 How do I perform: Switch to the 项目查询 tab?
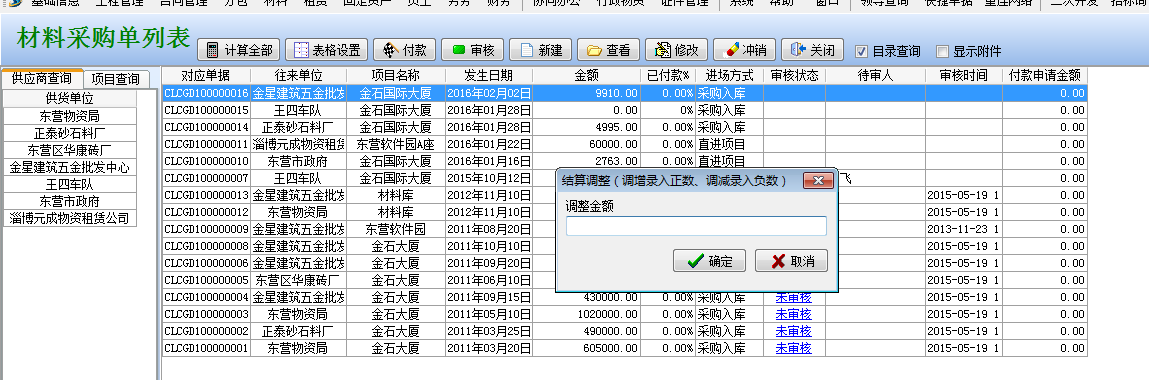(x=116, y=79)
